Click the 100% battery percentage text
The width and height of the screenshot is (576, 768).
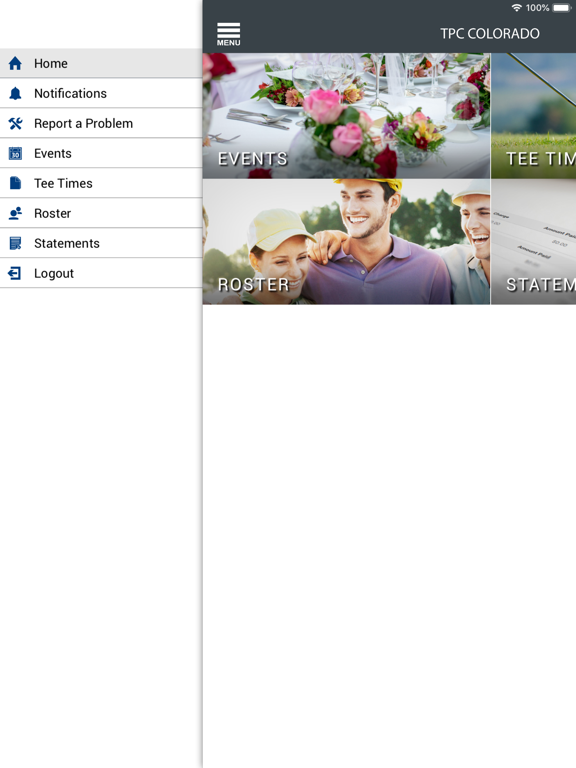tap(537, 8)
